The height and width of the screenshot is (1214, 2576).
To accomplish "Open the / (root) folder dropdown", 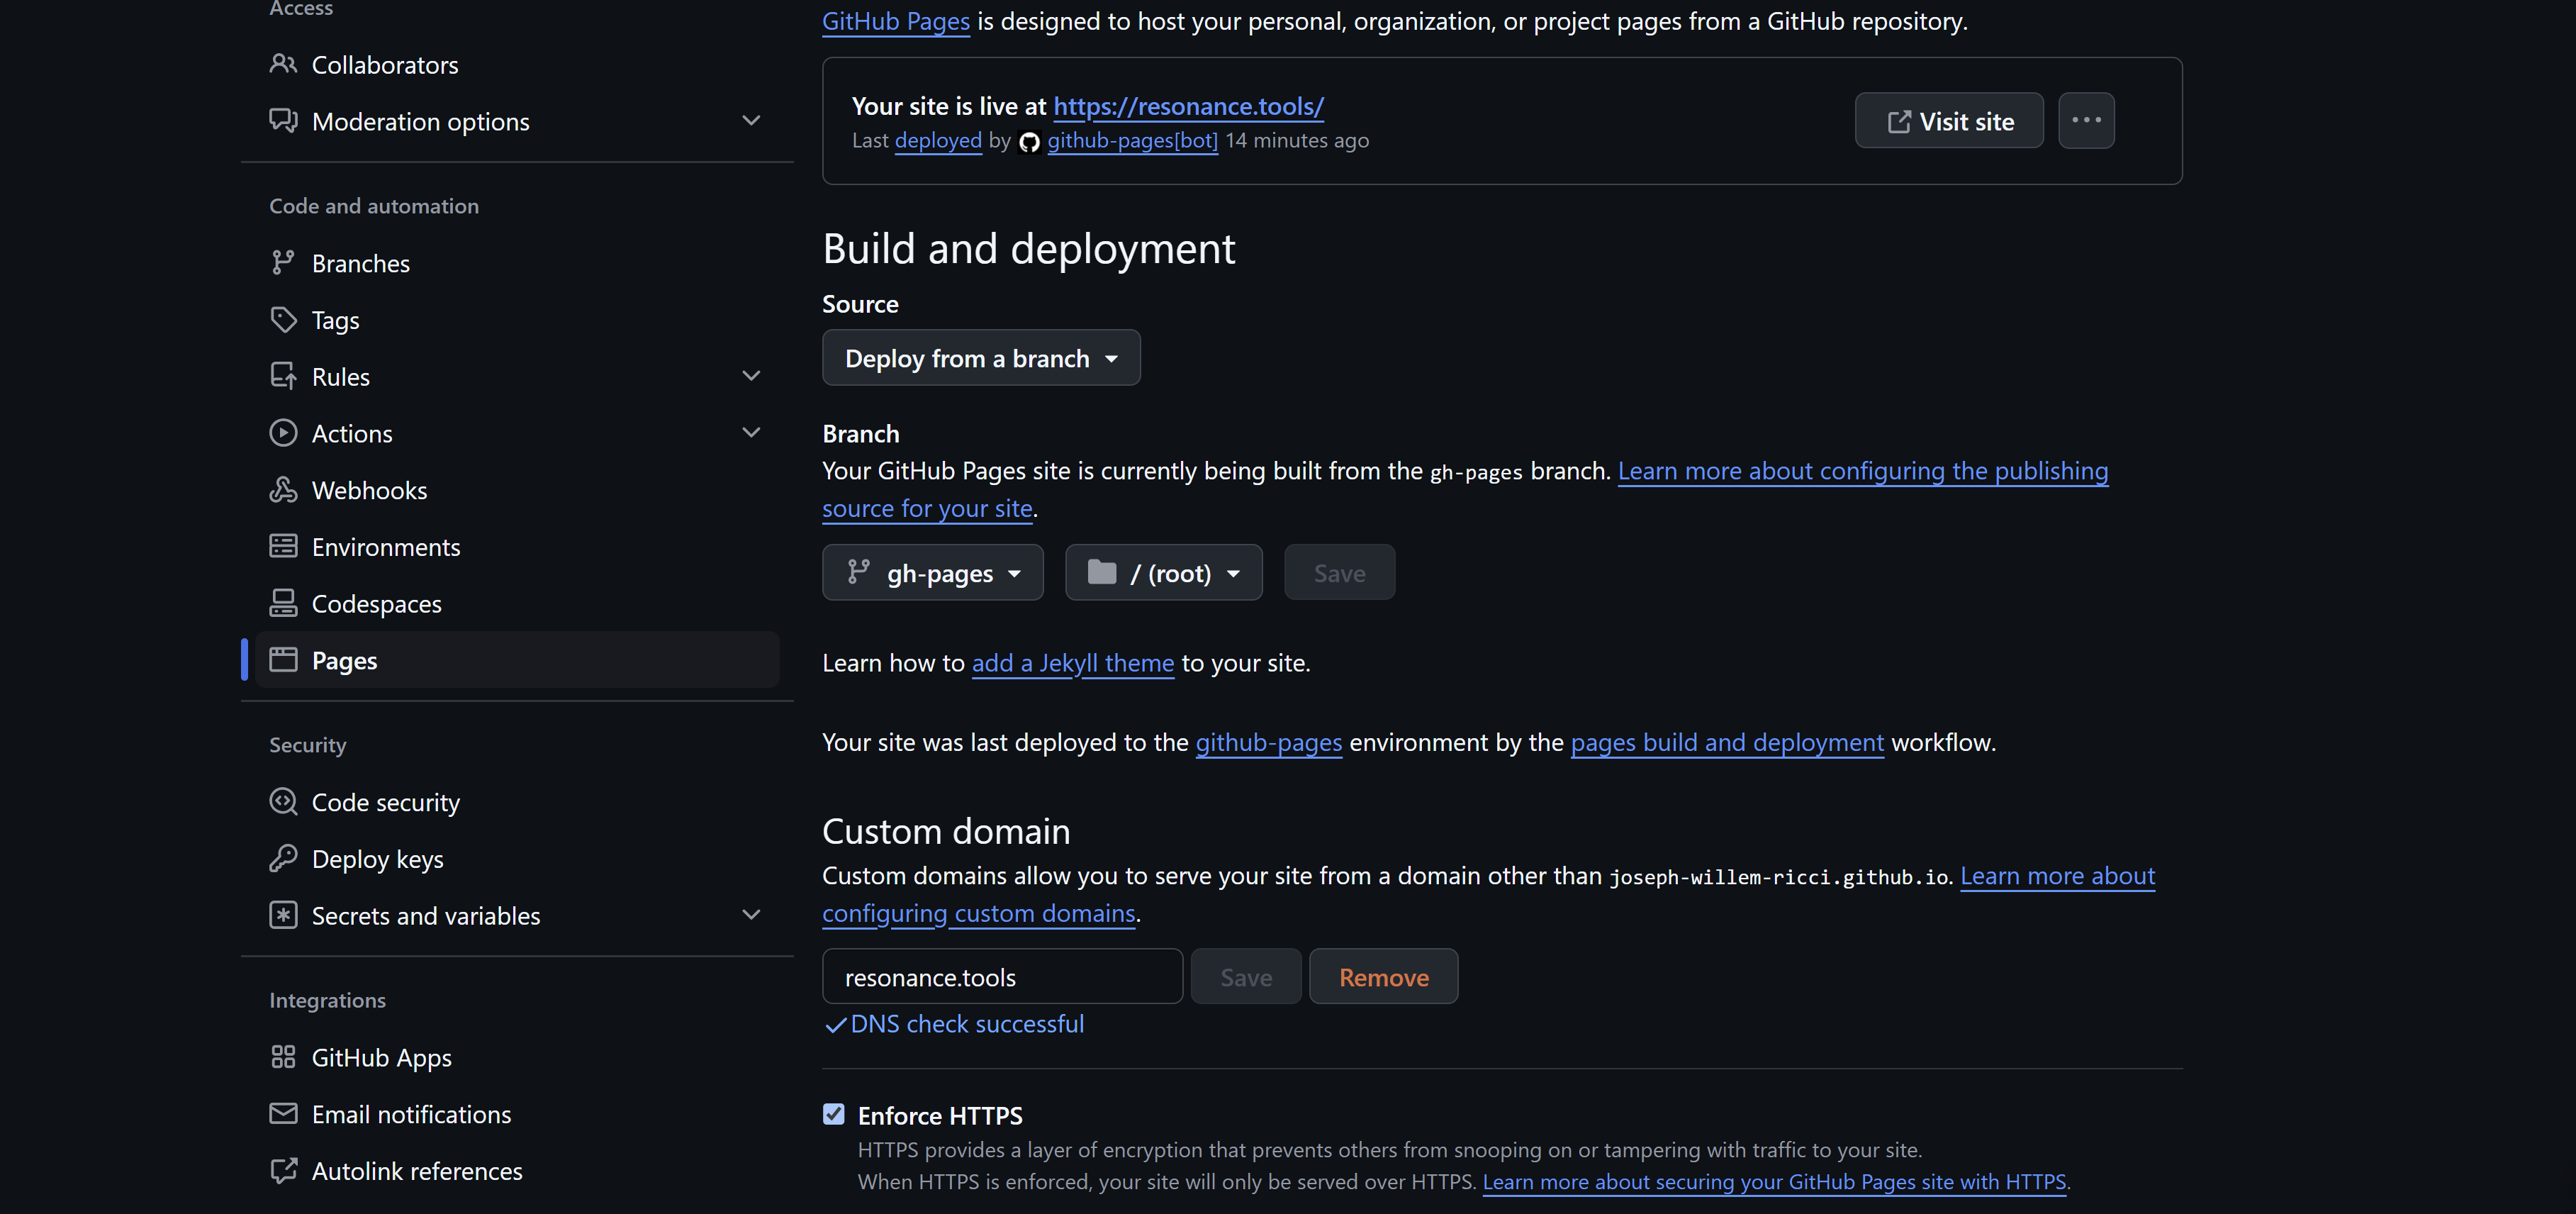I will coord(1163,573).
